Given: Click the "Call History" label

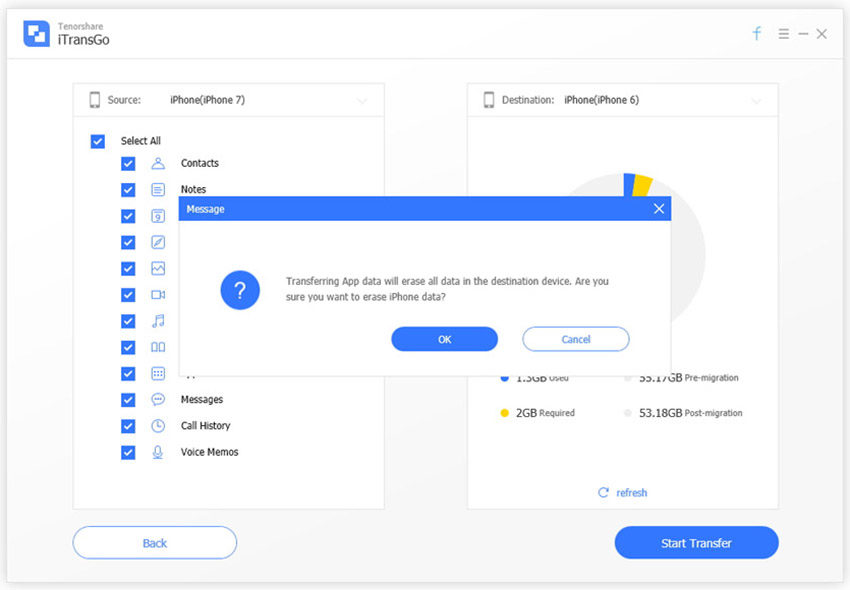Looking at the screenshot, I should (x=205, y=426).
